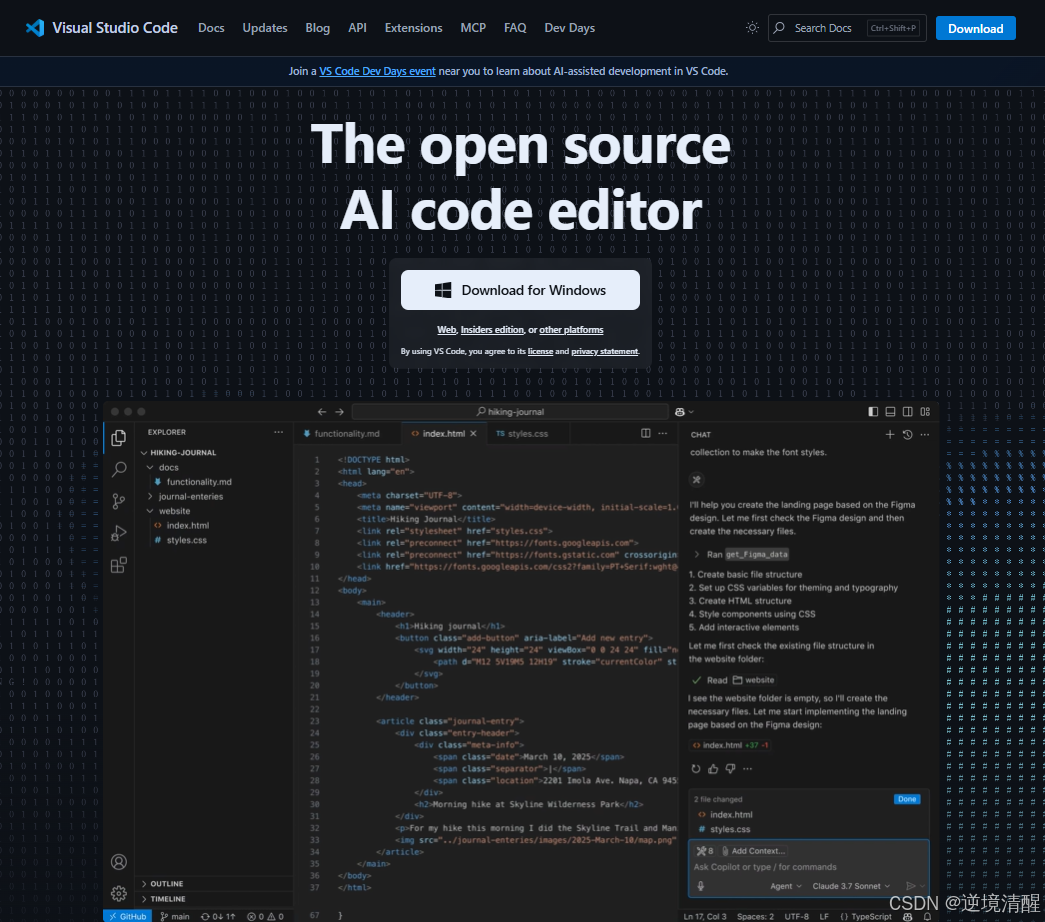This screenshot has width=1045, height=922.
Task: Click the editor forward navigation arrow
Action: tap(339, 412)
